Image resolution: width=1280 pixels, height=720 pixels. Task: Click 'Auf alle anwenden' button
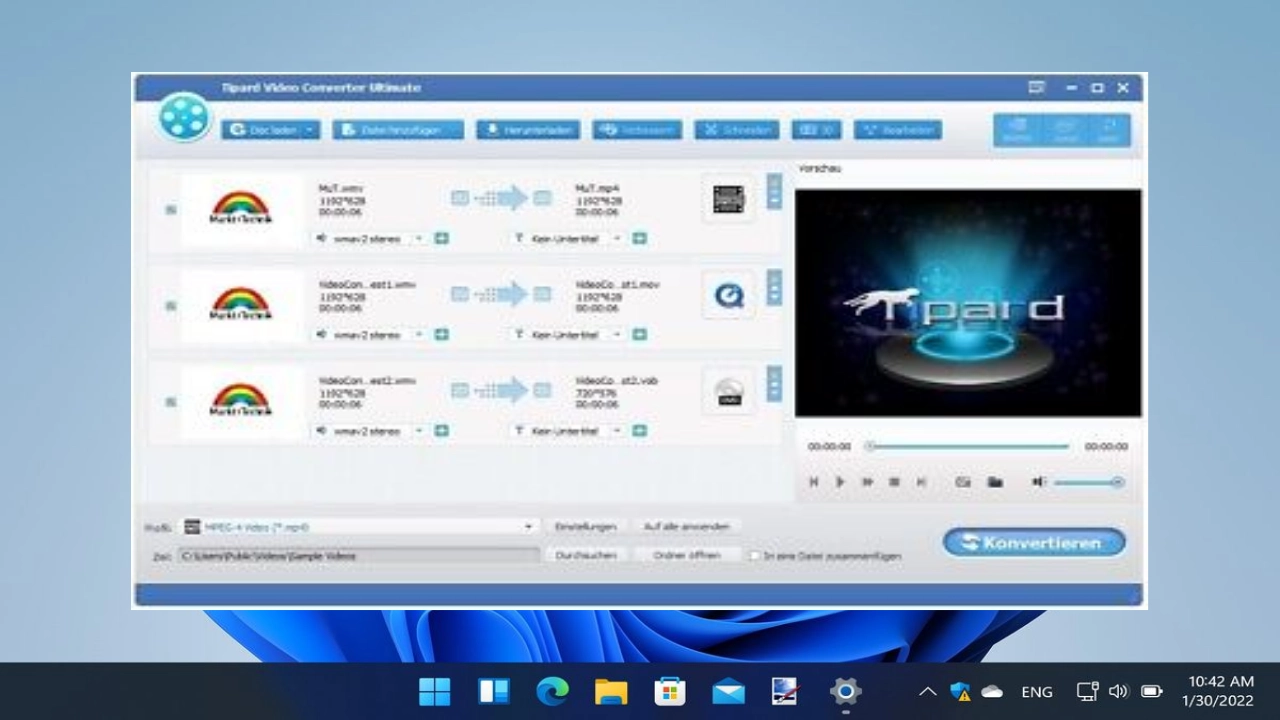pos(686,526)
